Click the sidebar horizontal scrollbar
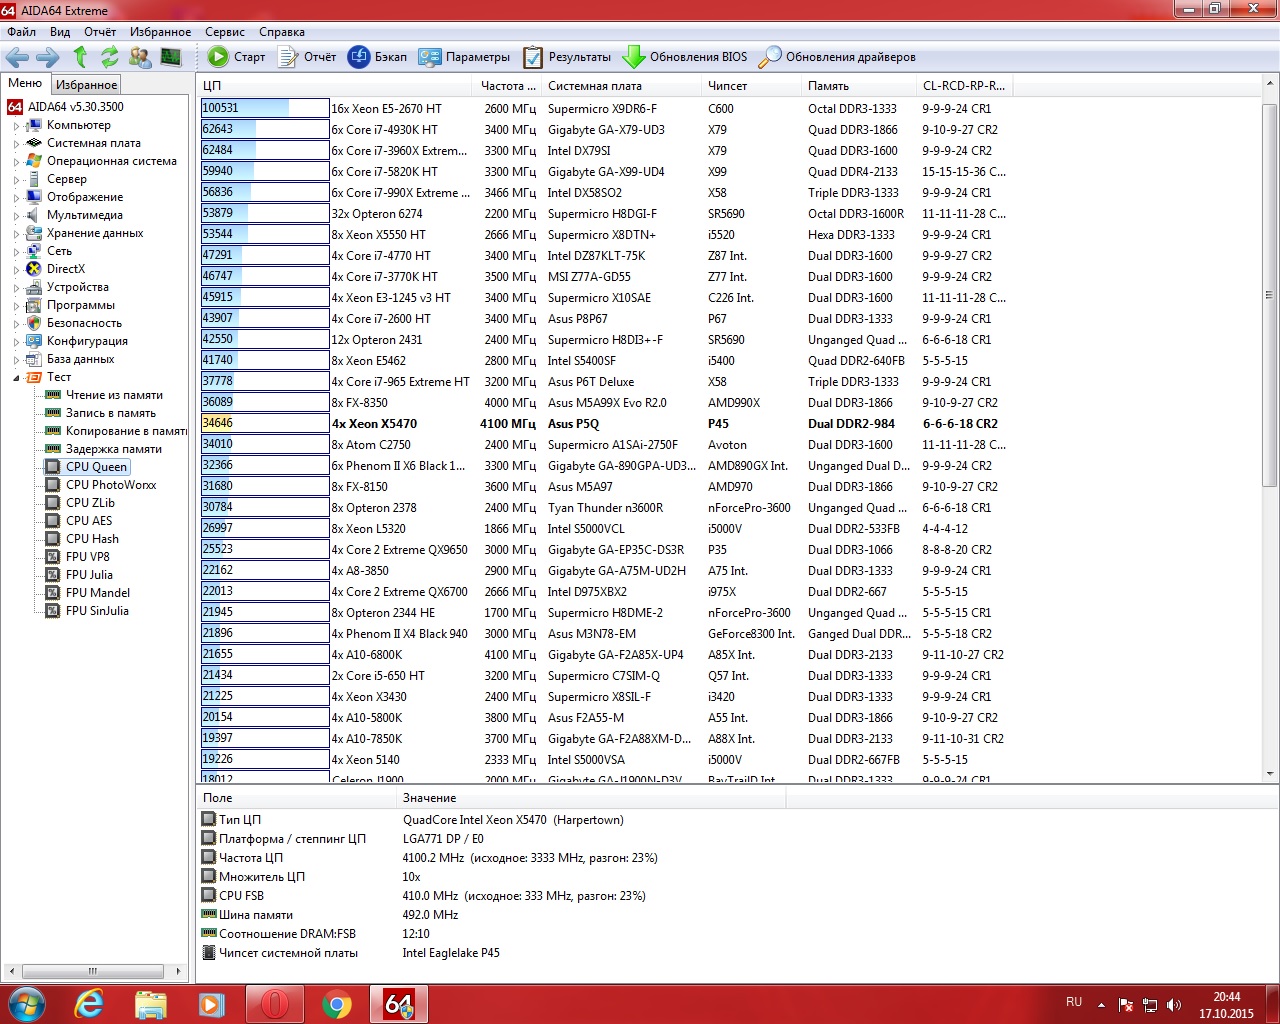 (x=94, y=971)
